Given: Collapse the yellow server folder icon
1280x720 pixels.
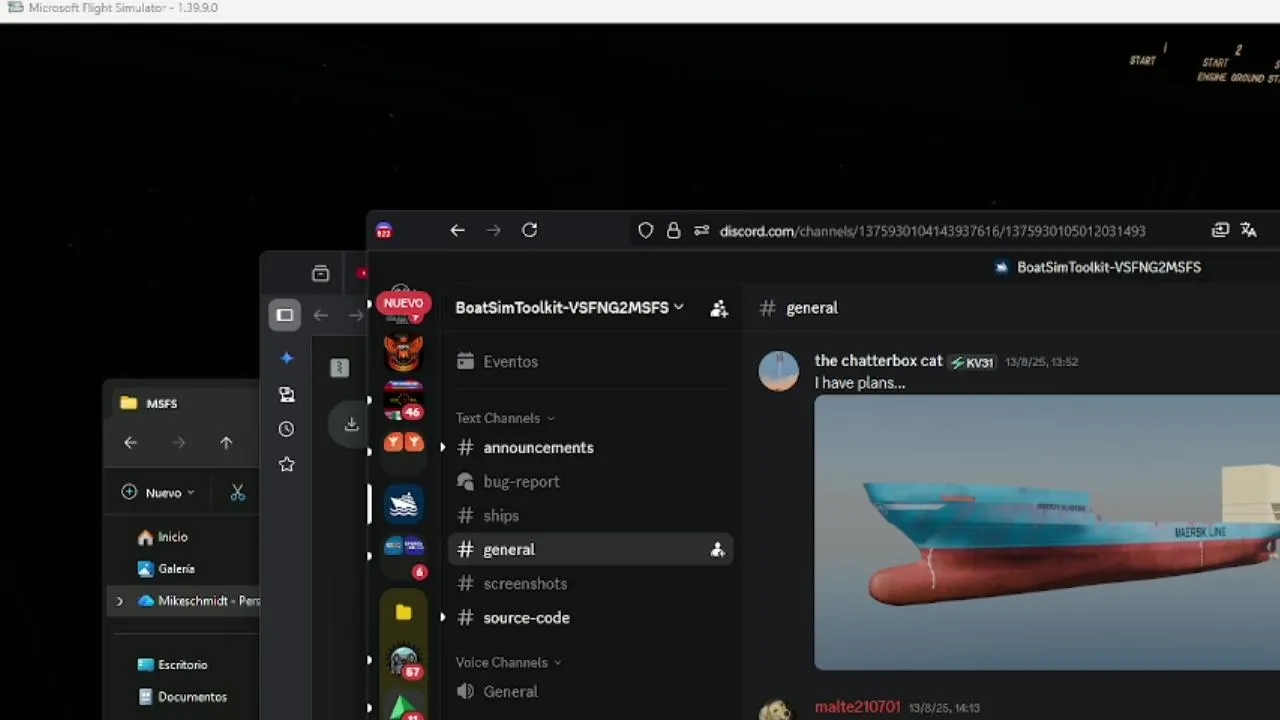Looking at the screenshot, I should point(404,612).
